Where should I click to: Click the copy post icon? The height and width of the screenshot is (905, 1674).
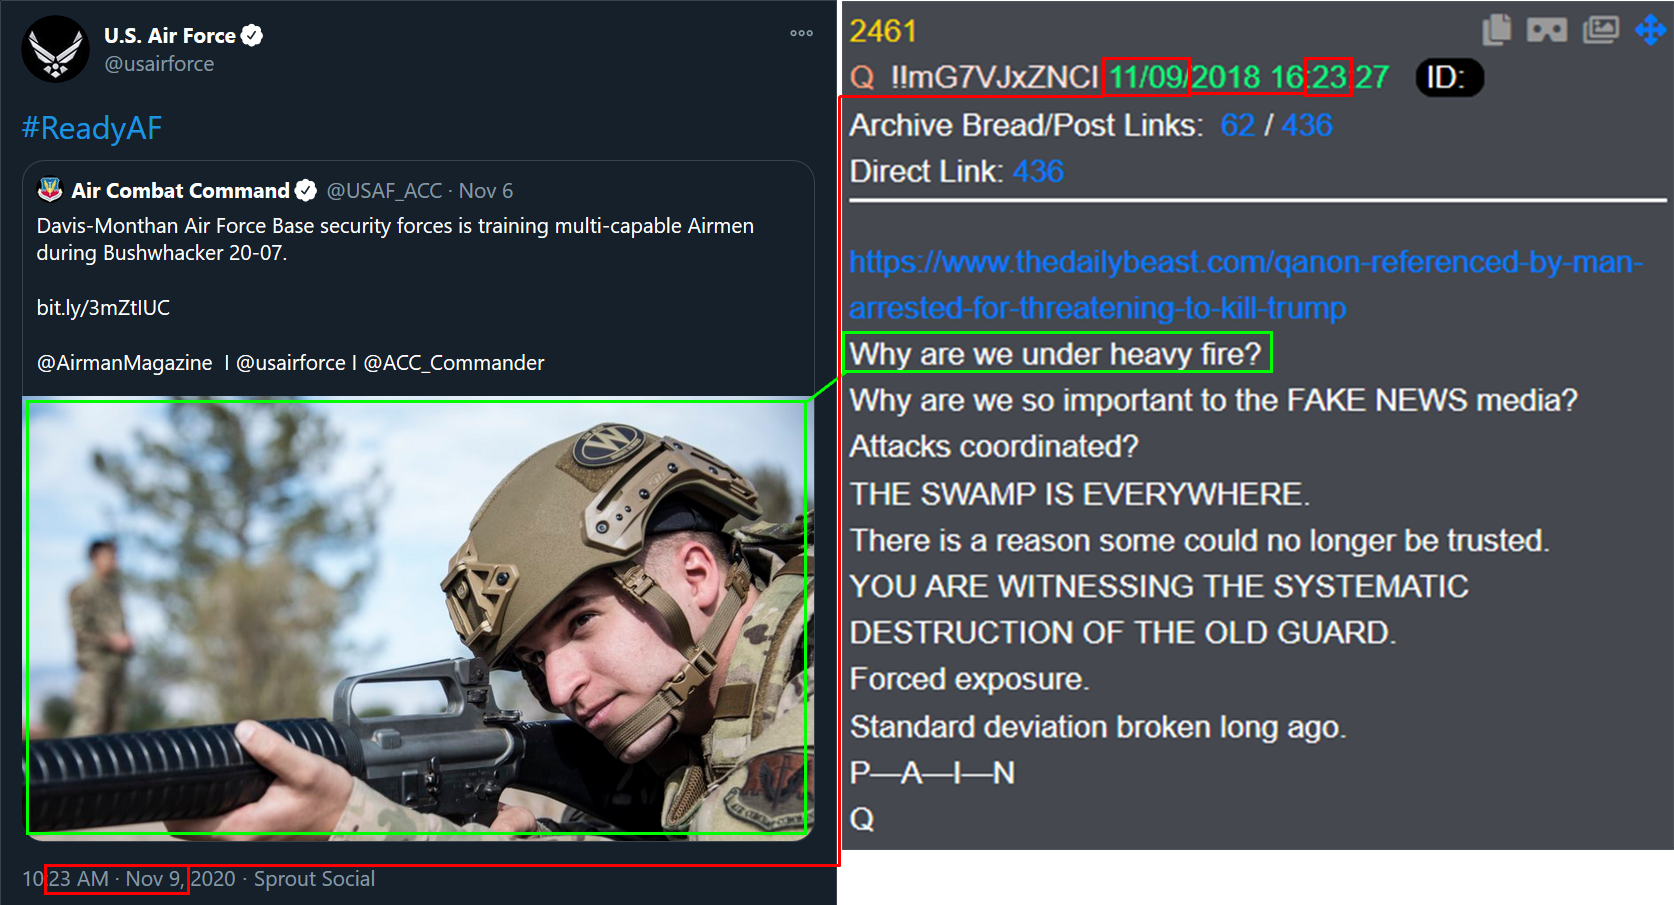(x=1496, y=30)
